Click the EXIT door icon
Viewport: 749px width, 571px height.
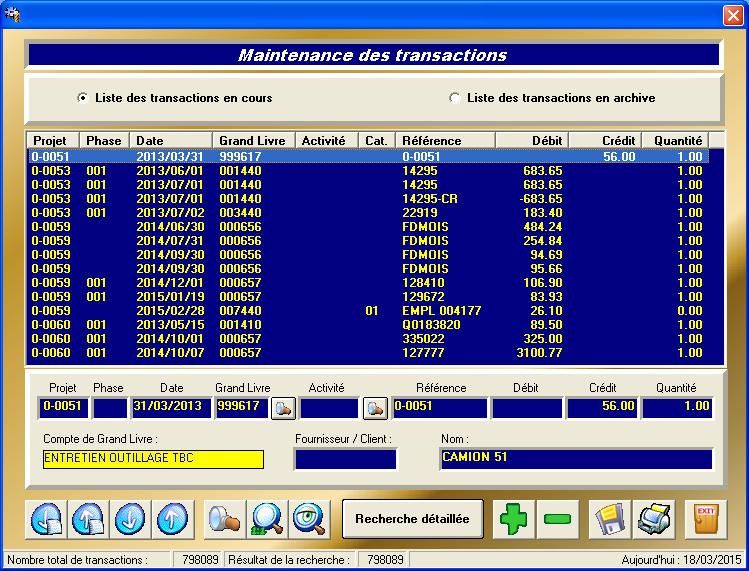tap(706, 520)
